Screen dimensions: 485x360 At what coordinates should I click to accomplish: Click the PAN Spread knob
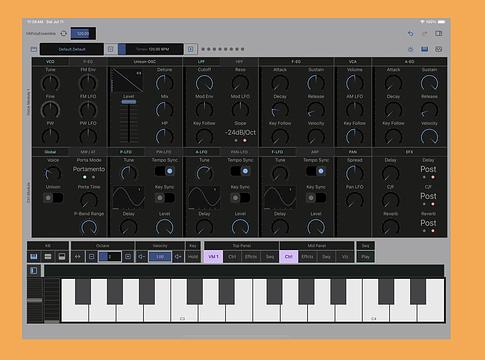[354, 173]
